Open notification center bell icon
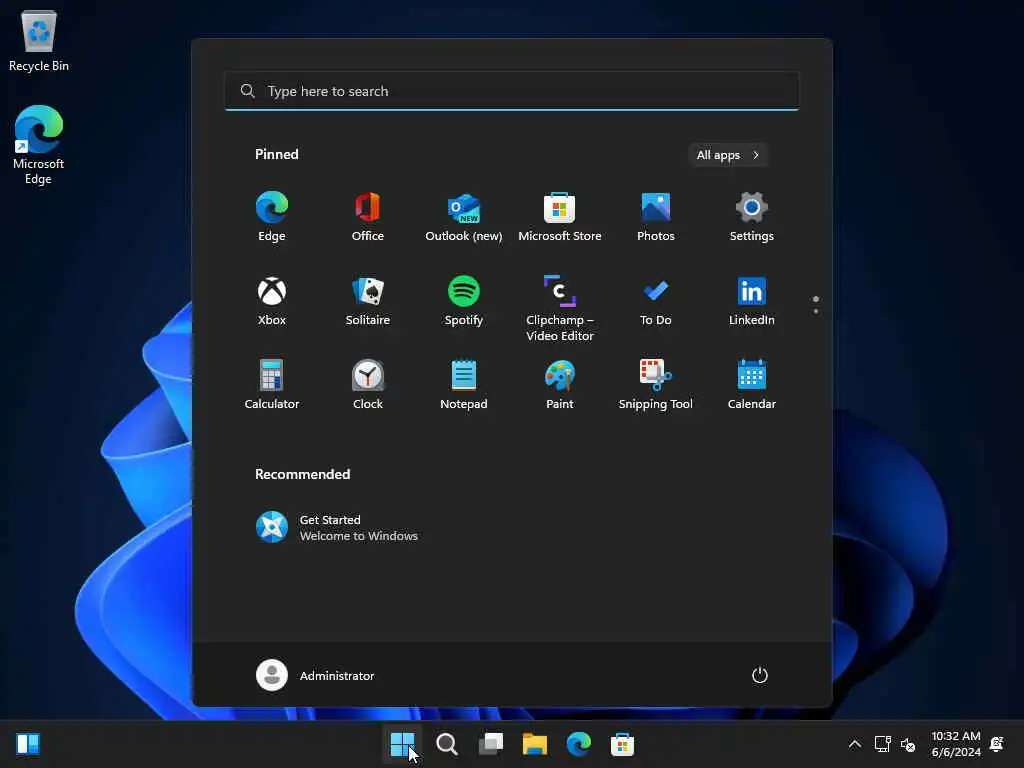 997,744
